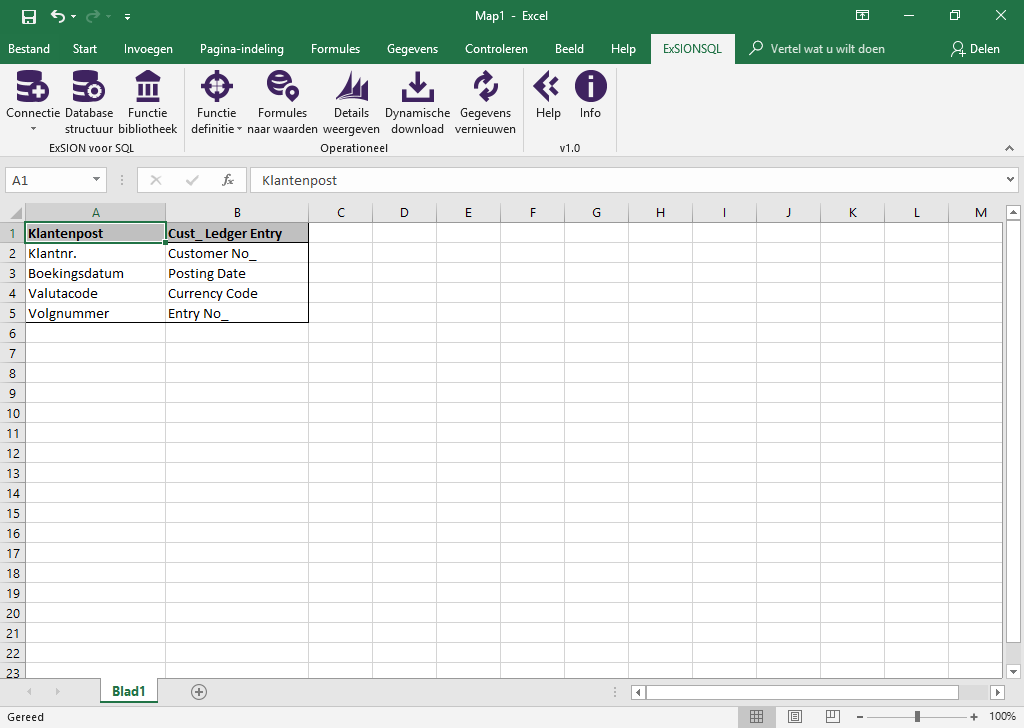Screen dimensions: 1024x728
Task: Open the Name Box dropdown arrow
Action: pos(96,180)
